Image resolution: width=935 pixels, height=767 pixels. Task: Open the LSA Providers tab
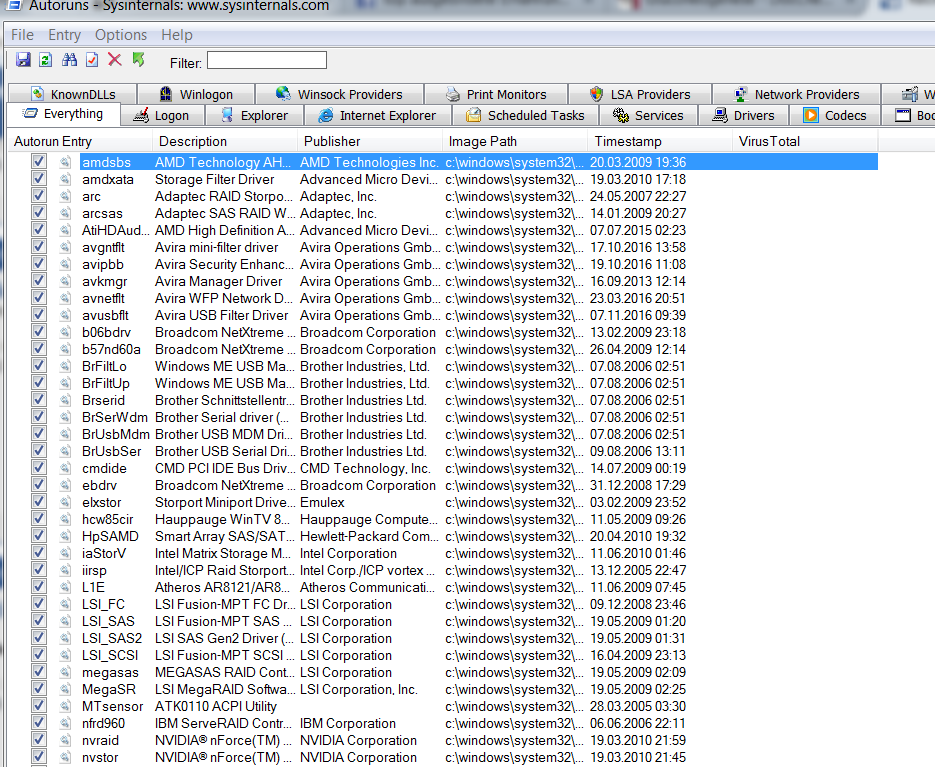(640, 94)
